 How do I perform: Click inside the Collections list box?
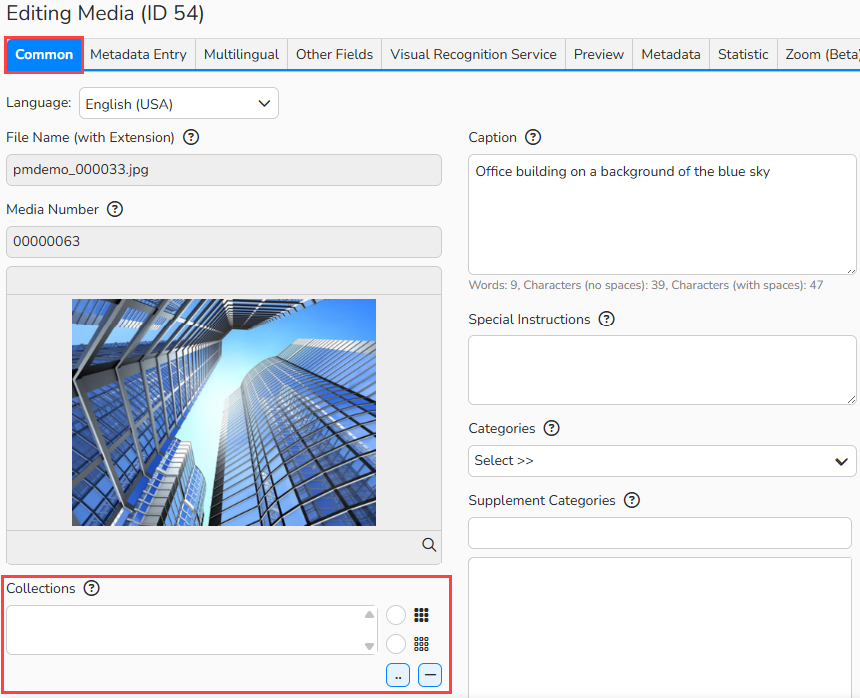tap(192, 630)
